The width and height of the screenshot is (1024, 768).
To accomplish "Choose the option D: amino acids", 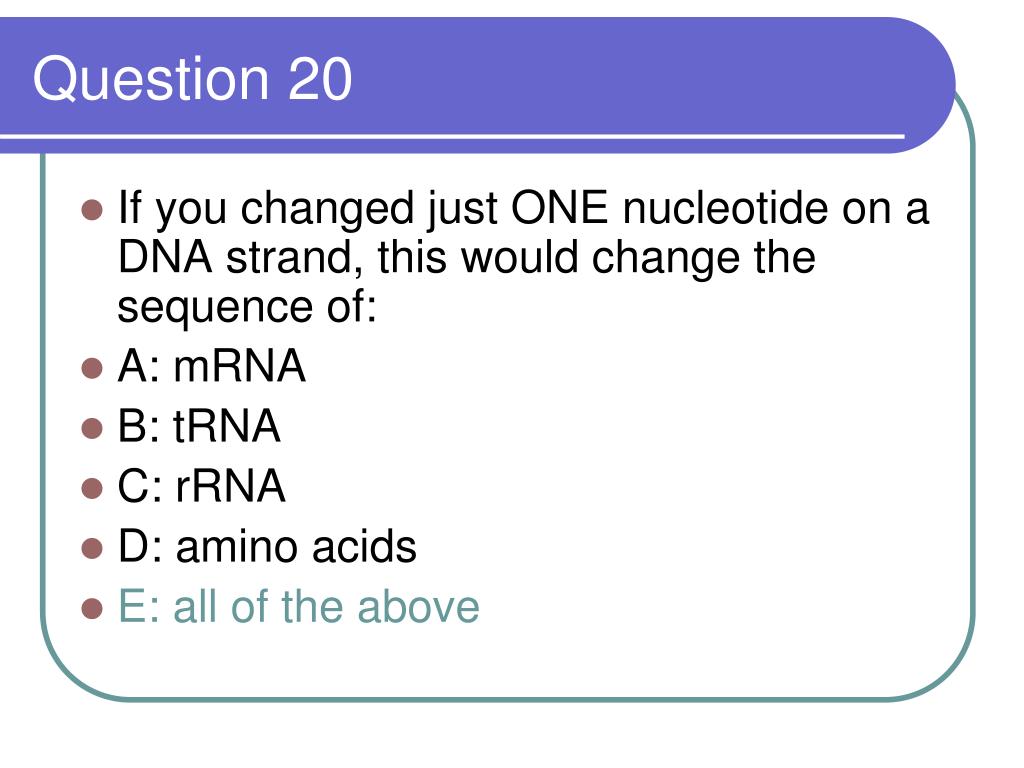I will coord(267,546).
